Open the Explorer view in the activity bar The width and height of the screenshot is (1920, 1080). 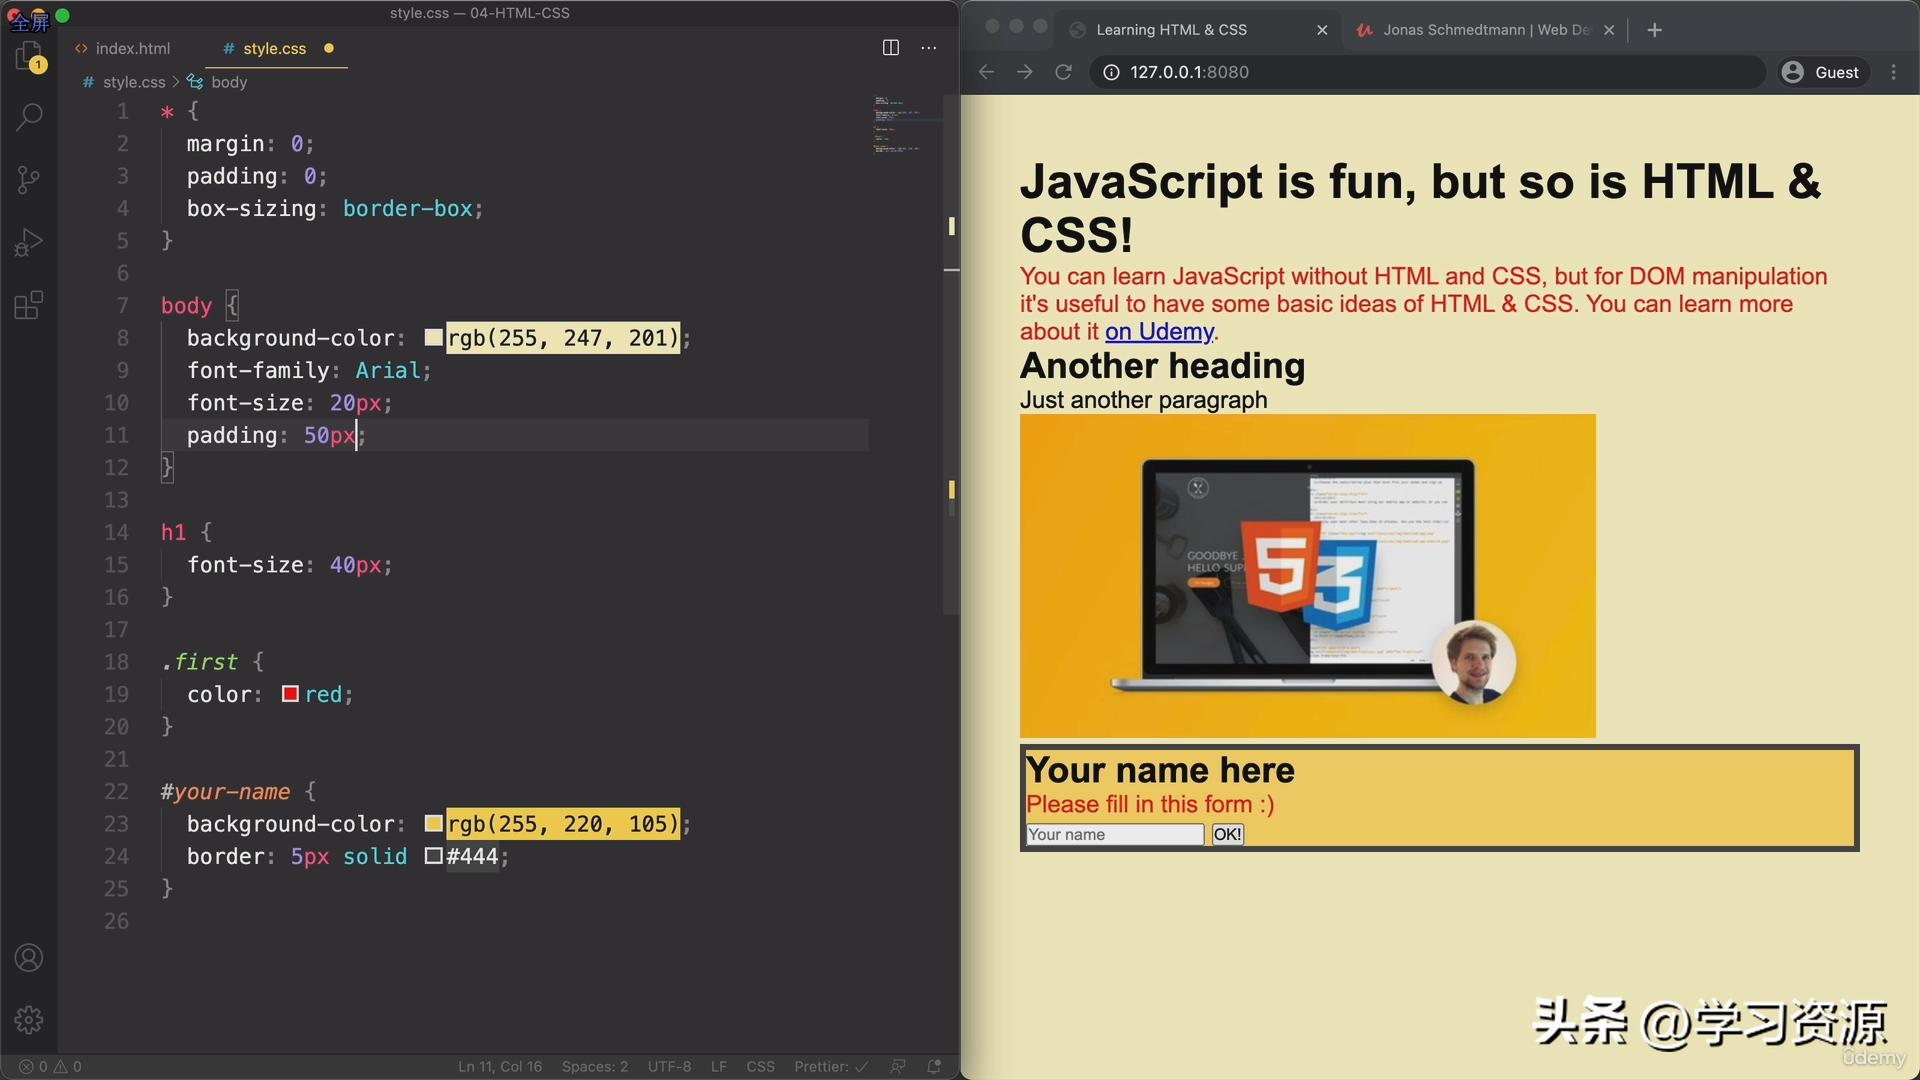click(28, 55)
